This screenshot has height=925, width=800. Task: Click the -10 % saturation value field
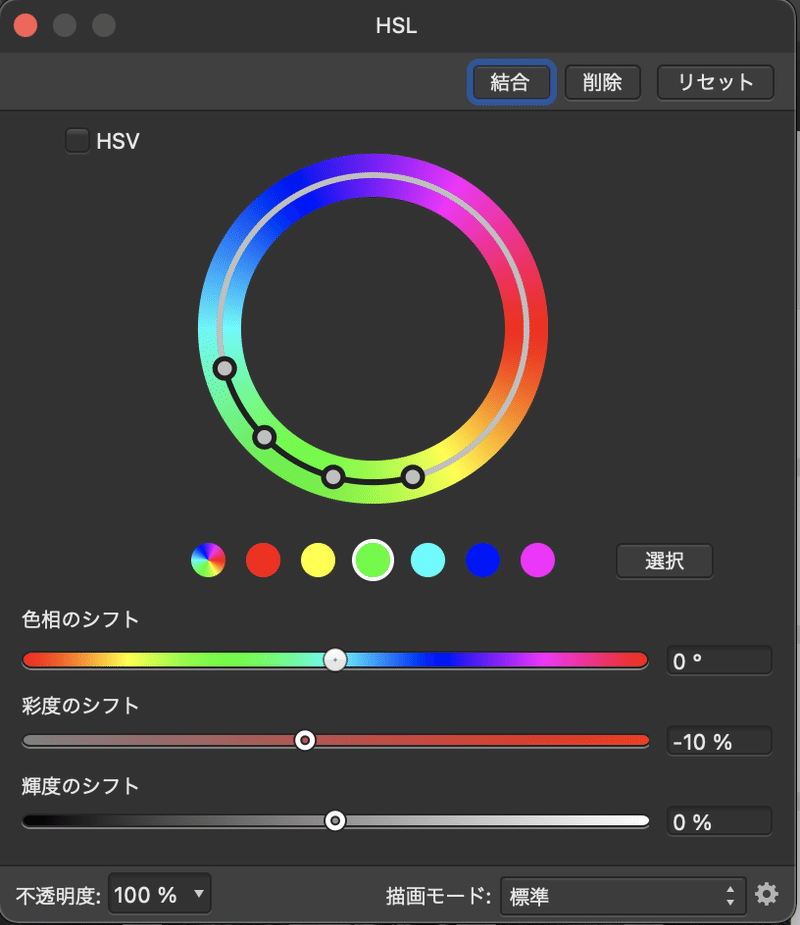click(x=719, y=741)
